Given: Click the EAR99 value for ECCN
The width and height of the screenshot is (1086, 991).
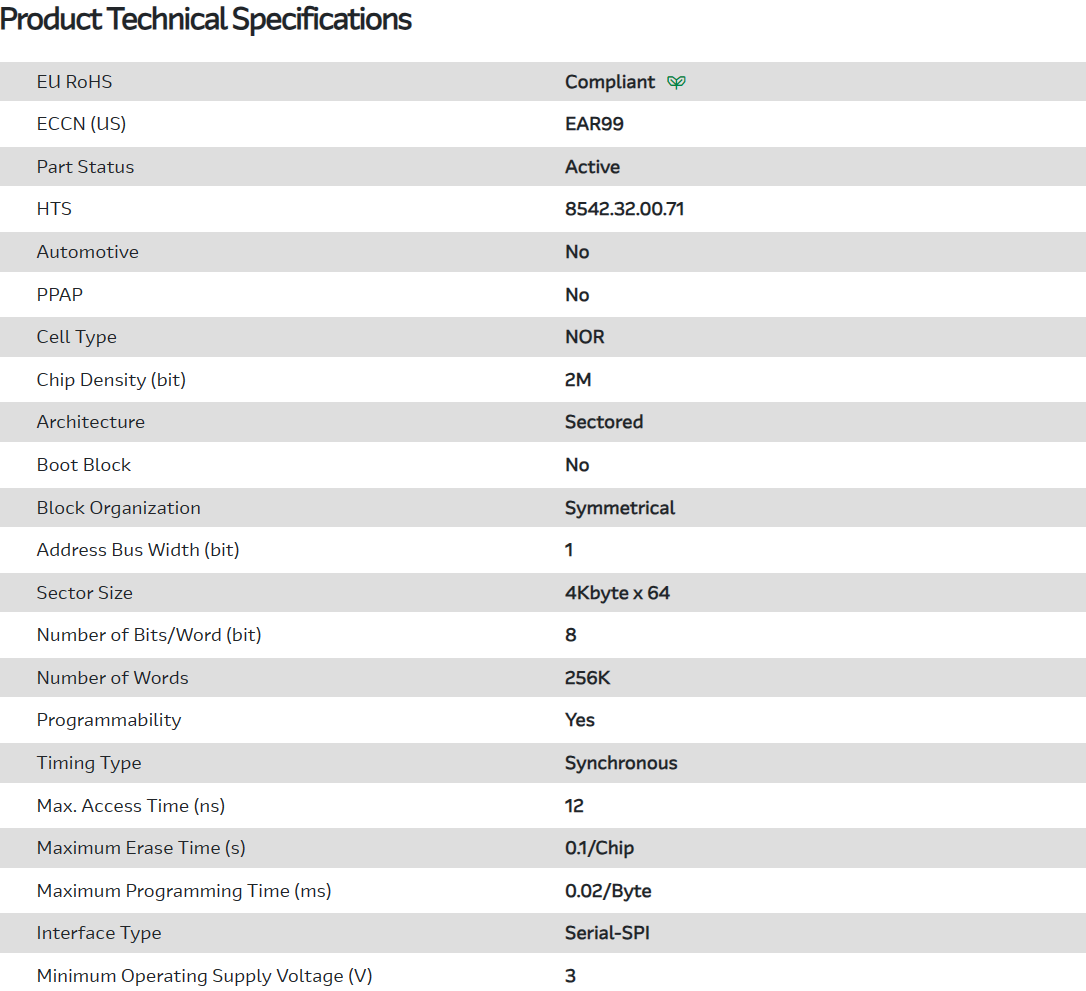Looking at the screenshot, I should [594, 124].
